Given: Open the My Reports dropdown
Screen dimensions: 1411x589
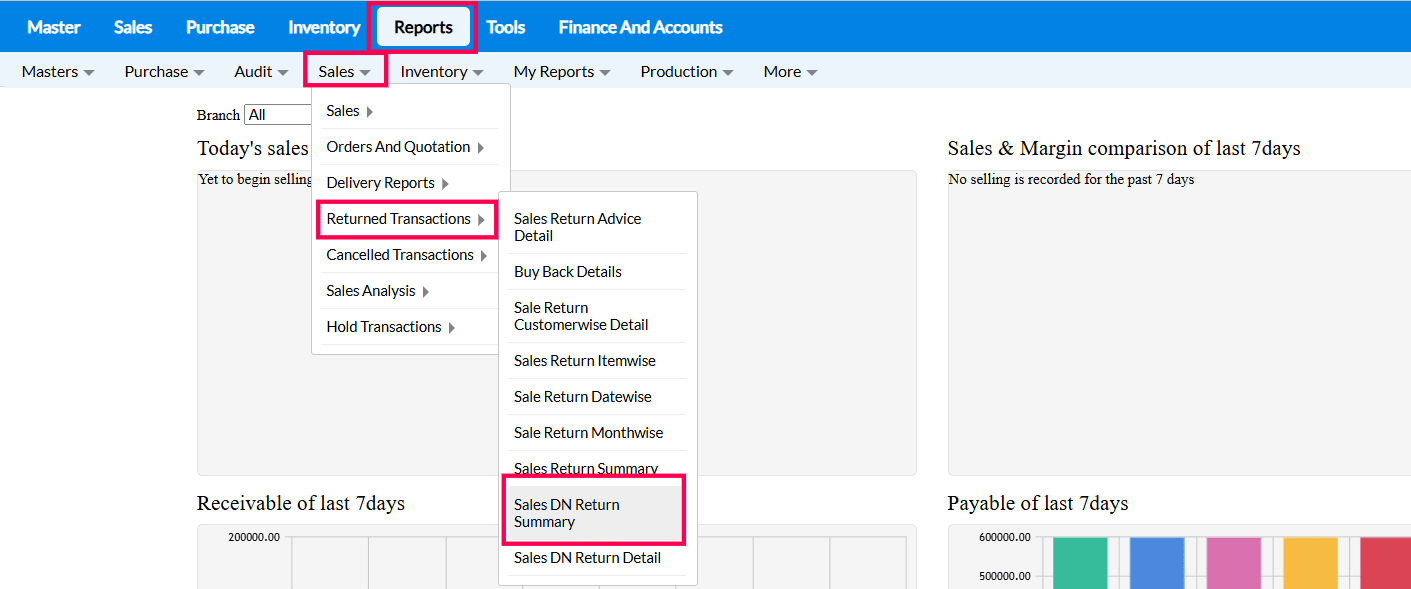Looking at the screenshot, I should (561, 72).
